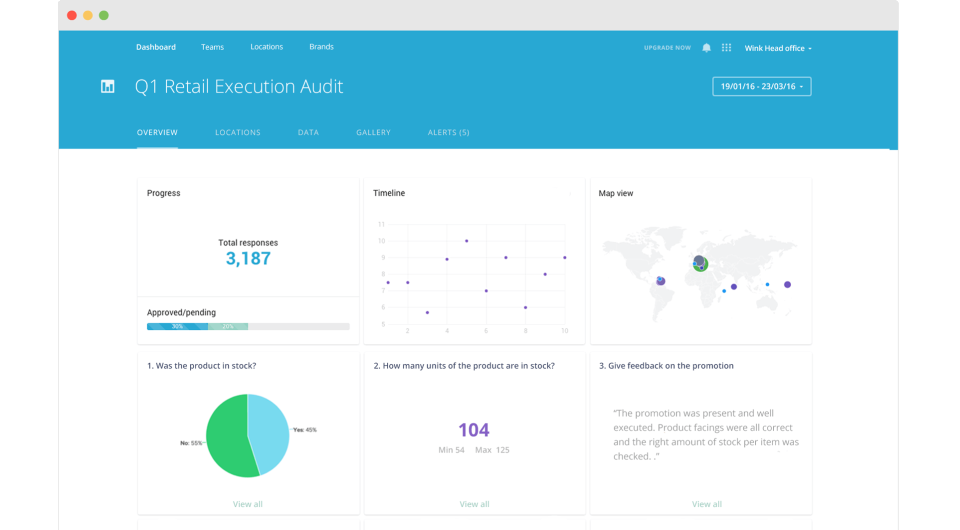Click the large green-ringed map marker over Europe
The image size is (960, 530).
[x=700, y=263]
